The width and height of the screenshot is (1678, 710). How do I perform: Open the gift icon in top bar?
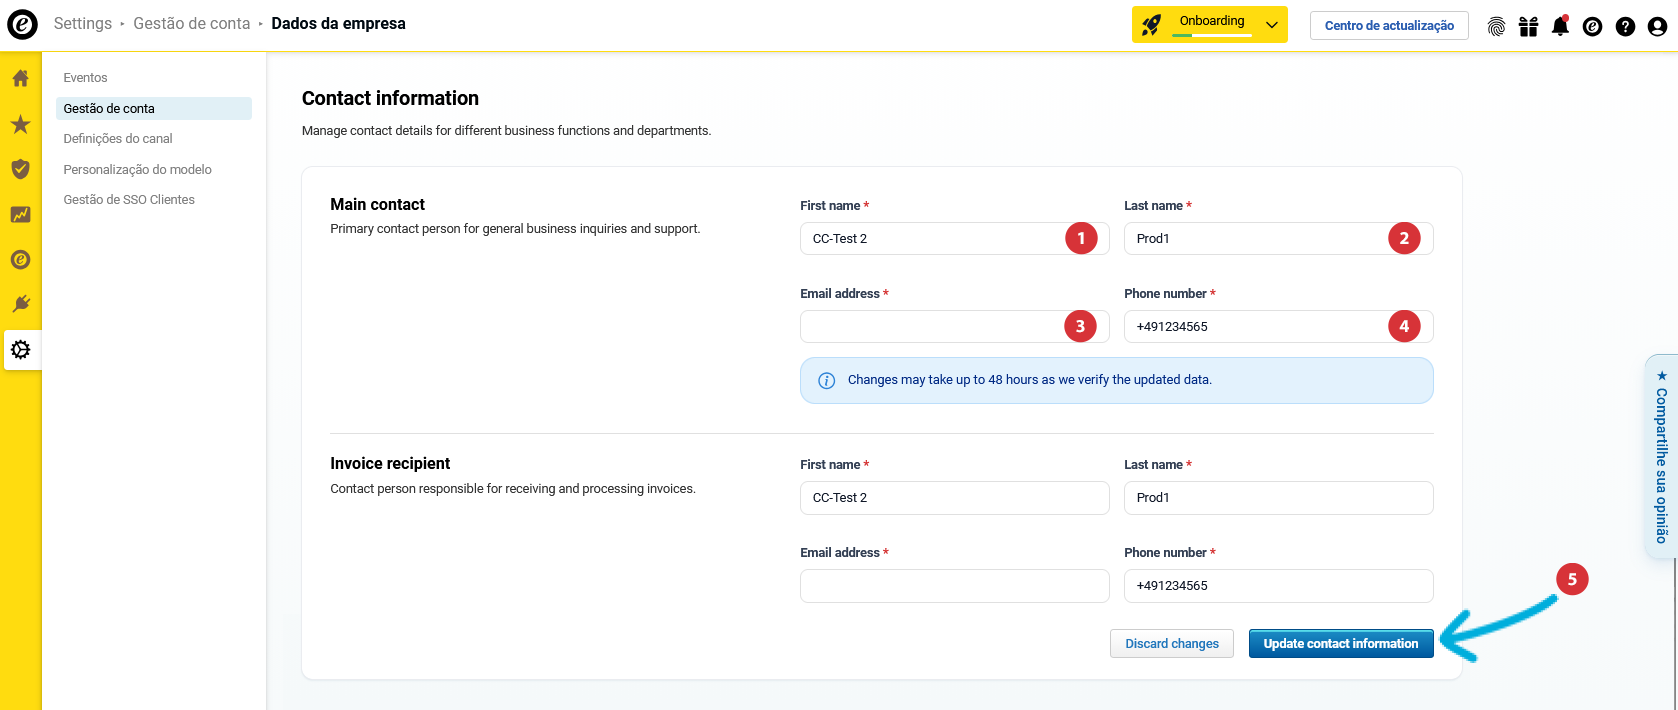pyautogui.click(x=1528, y=26)
